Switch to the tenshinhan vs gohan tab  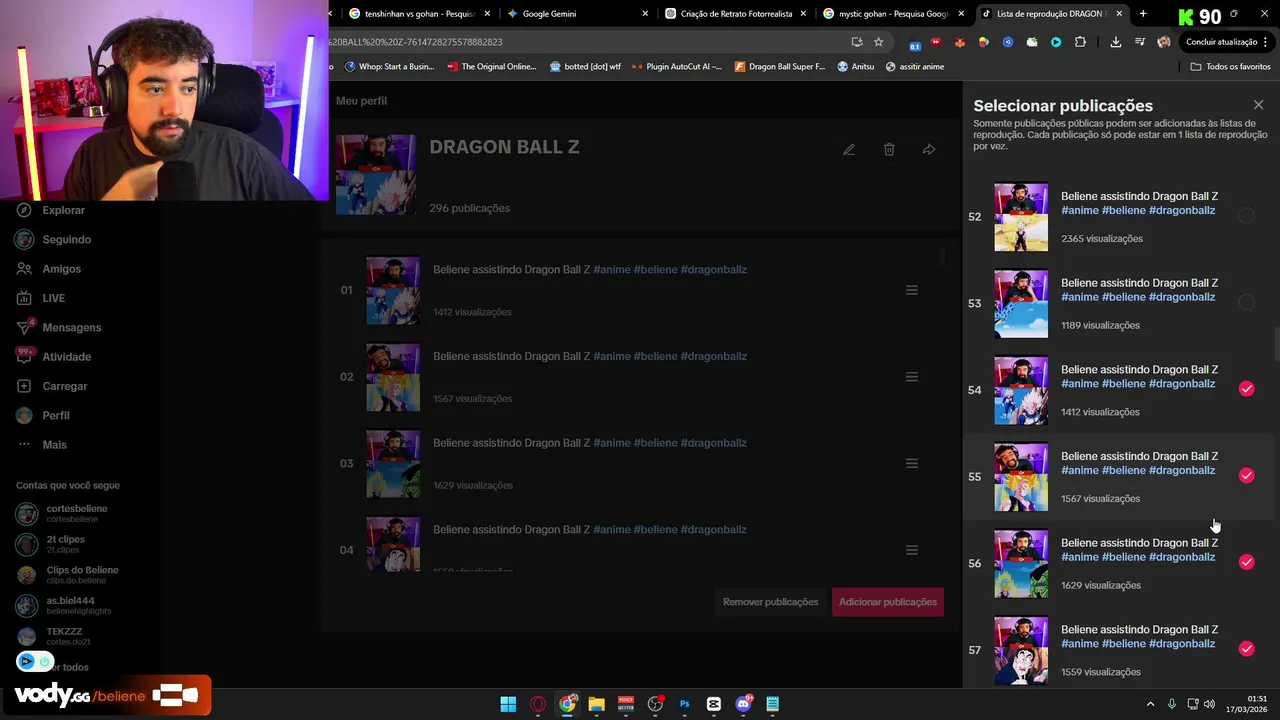420,14
